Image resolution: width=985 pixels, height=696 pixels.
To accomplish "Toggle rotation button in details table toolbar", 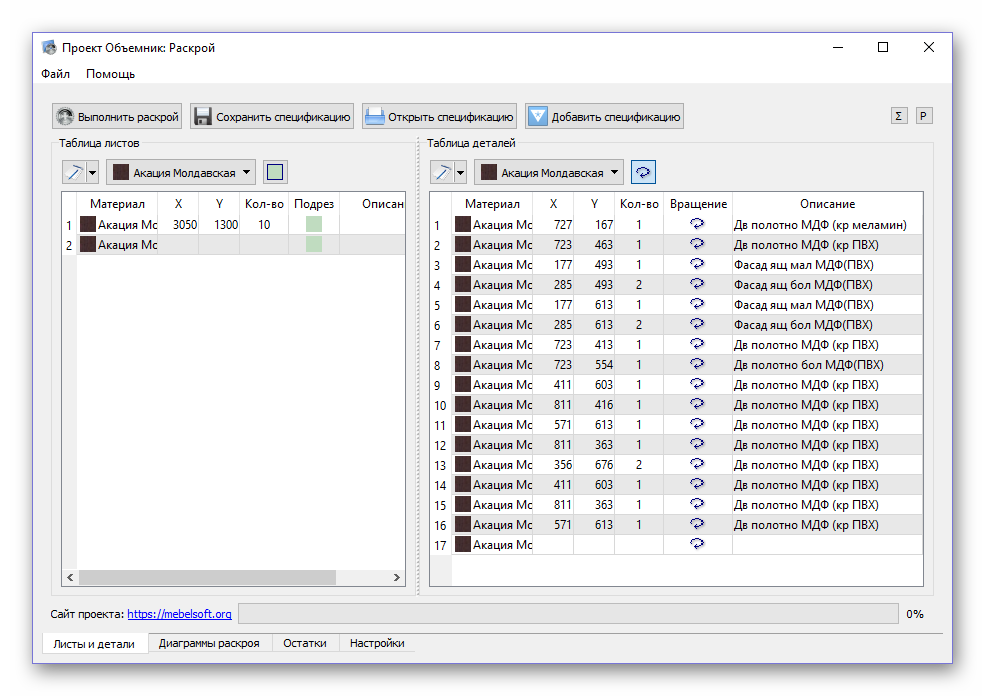I will click(x=643, y=172).
